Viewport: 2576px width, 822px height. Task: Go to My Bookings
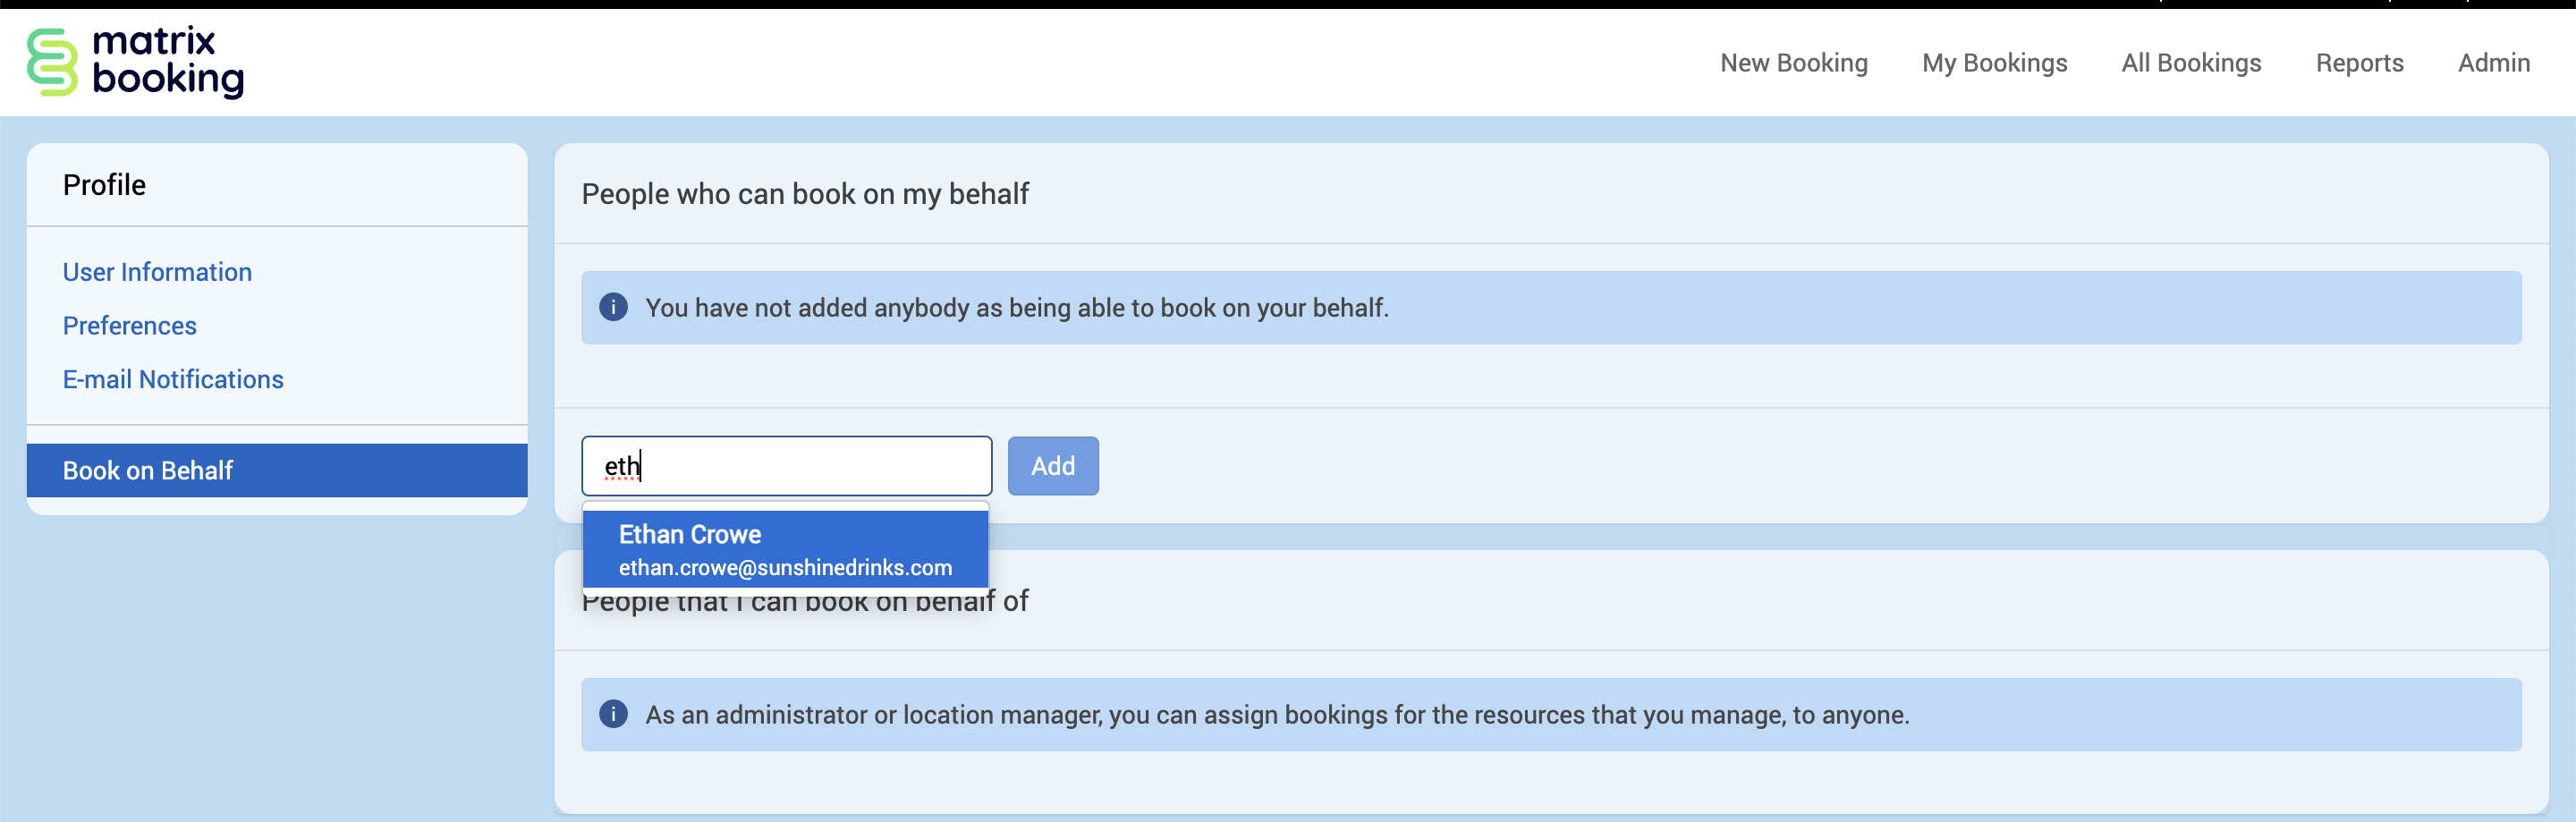[x=1994, y=63]
